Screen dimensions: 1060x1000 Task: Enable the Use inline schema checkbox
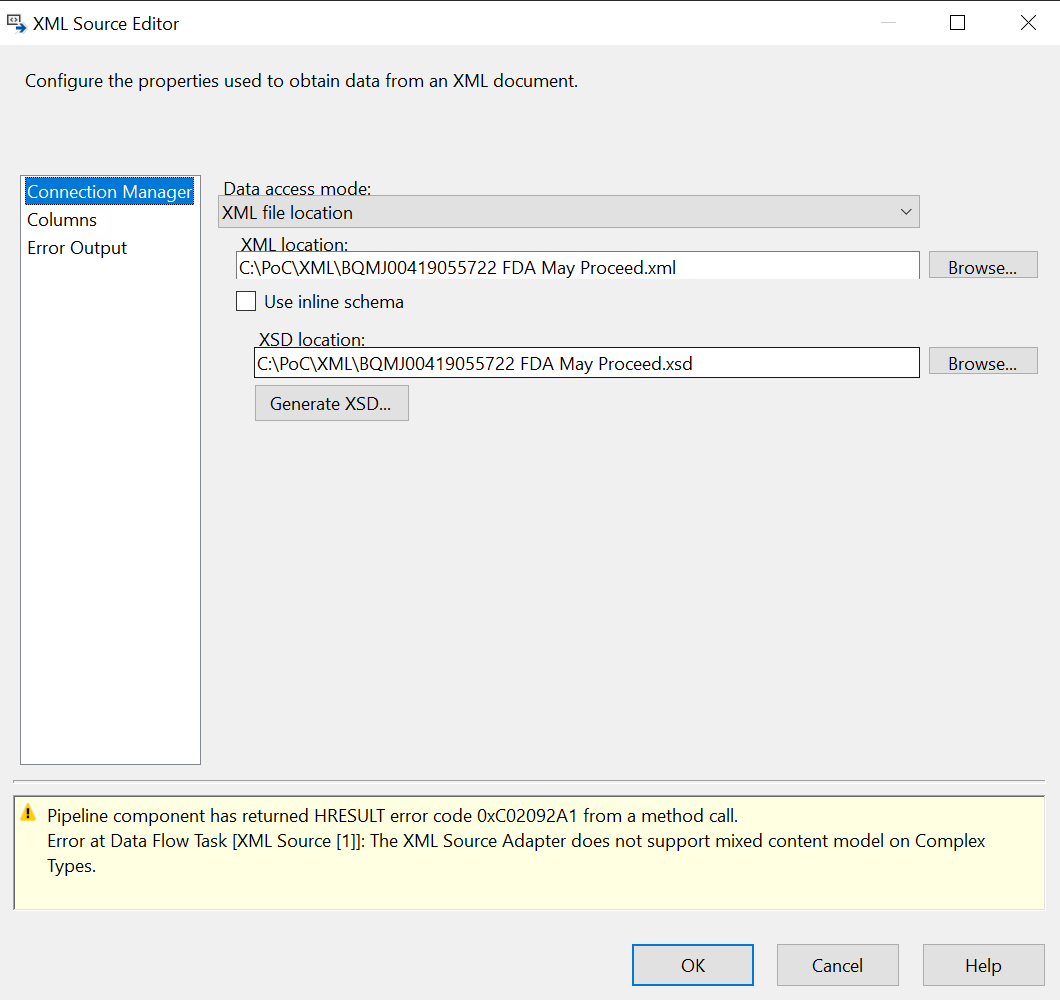246,301
